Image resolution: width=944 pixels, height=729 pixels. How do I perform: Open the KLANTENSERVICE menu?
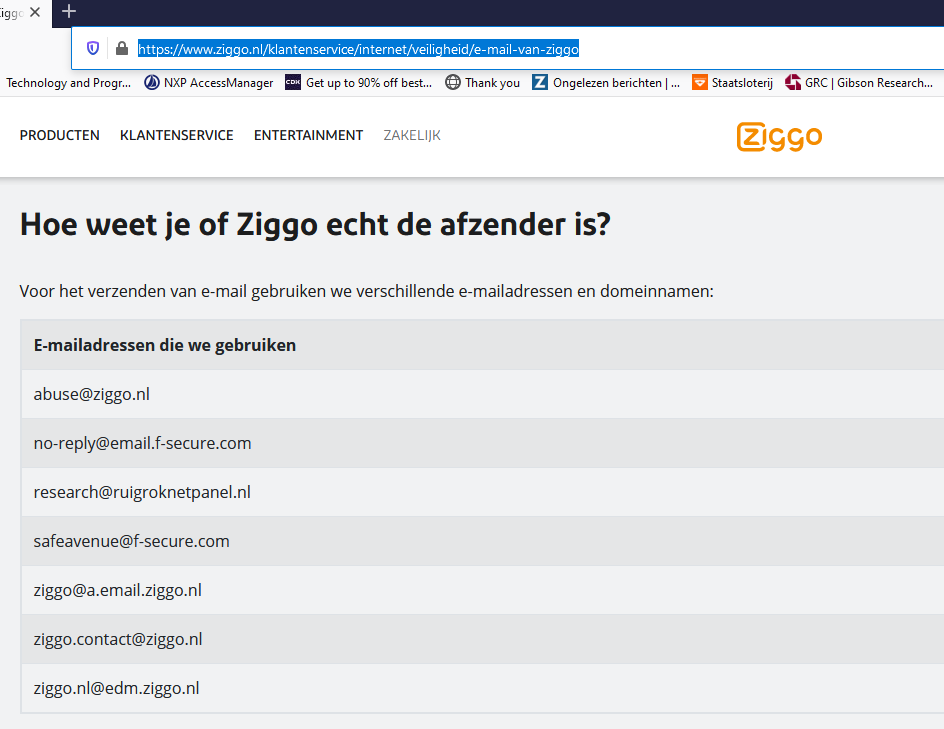click(176, 135)
